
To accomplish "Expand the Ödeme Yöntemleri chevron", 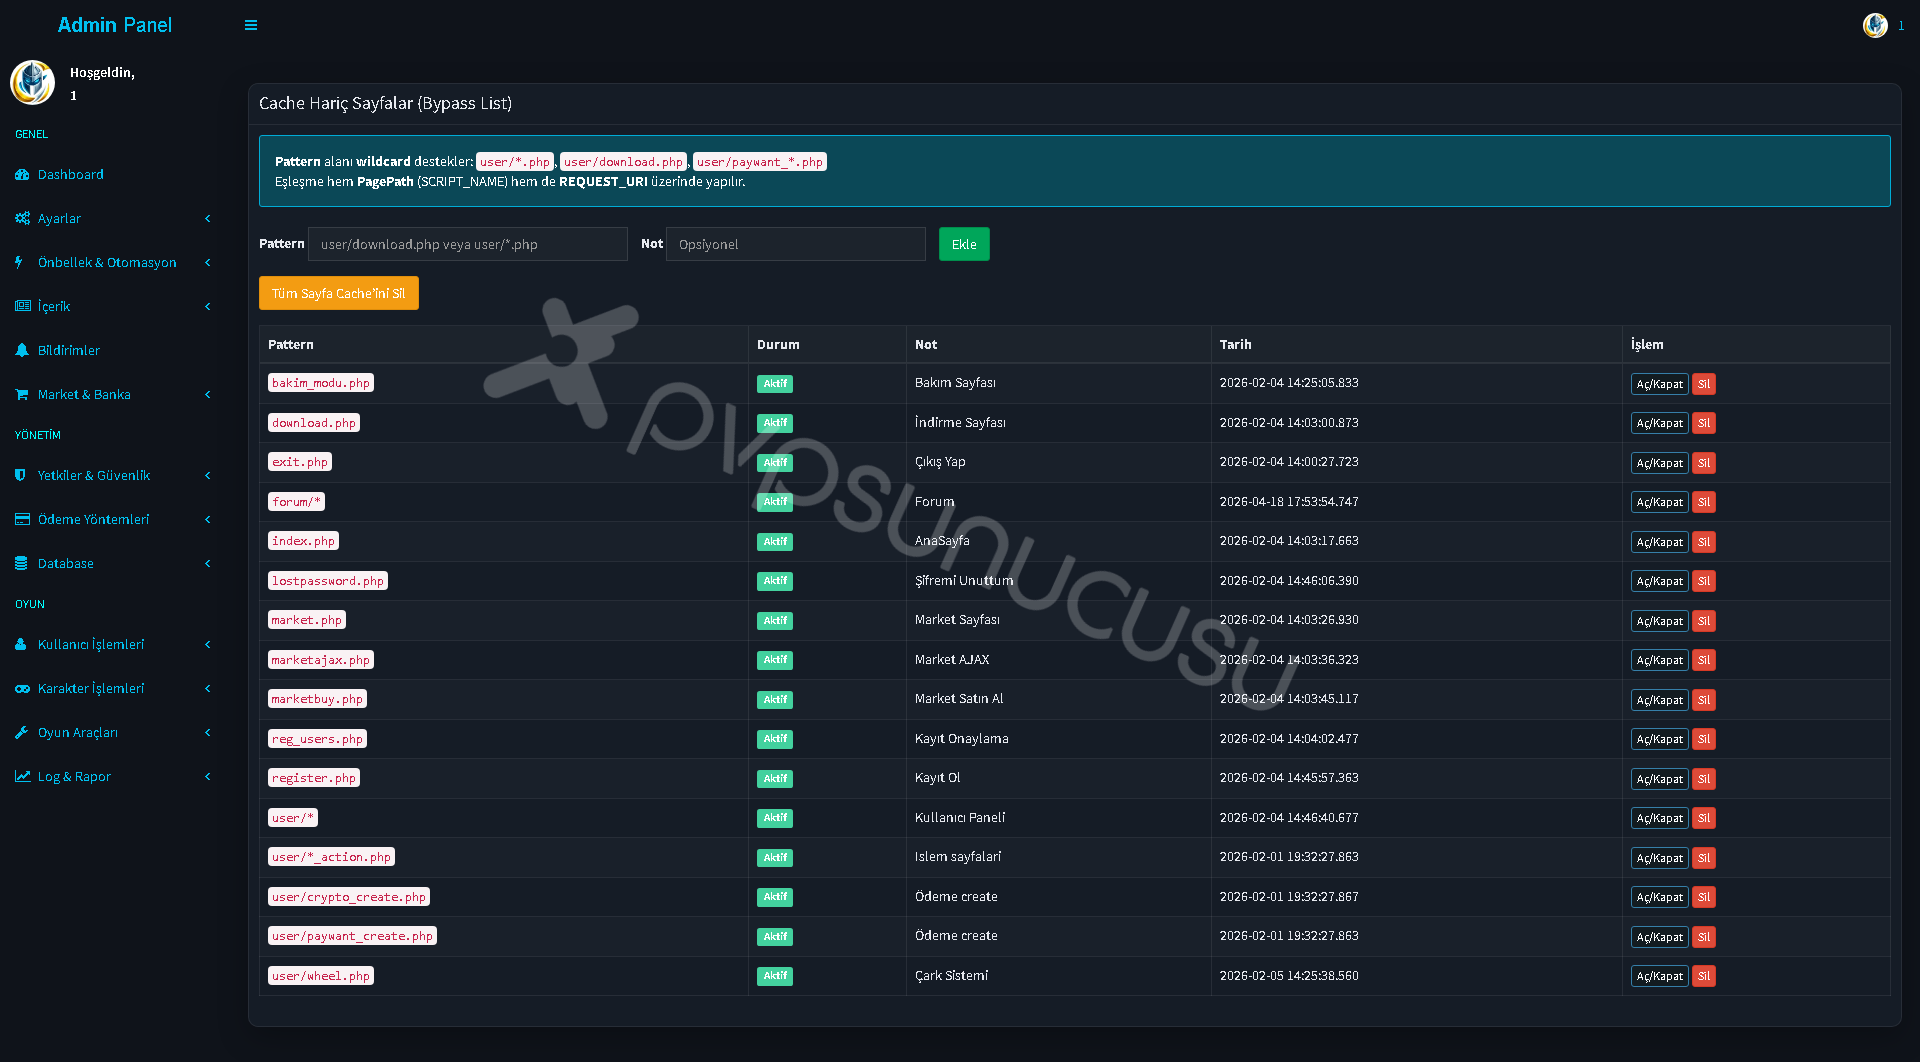I will click(x=208, y=520).
